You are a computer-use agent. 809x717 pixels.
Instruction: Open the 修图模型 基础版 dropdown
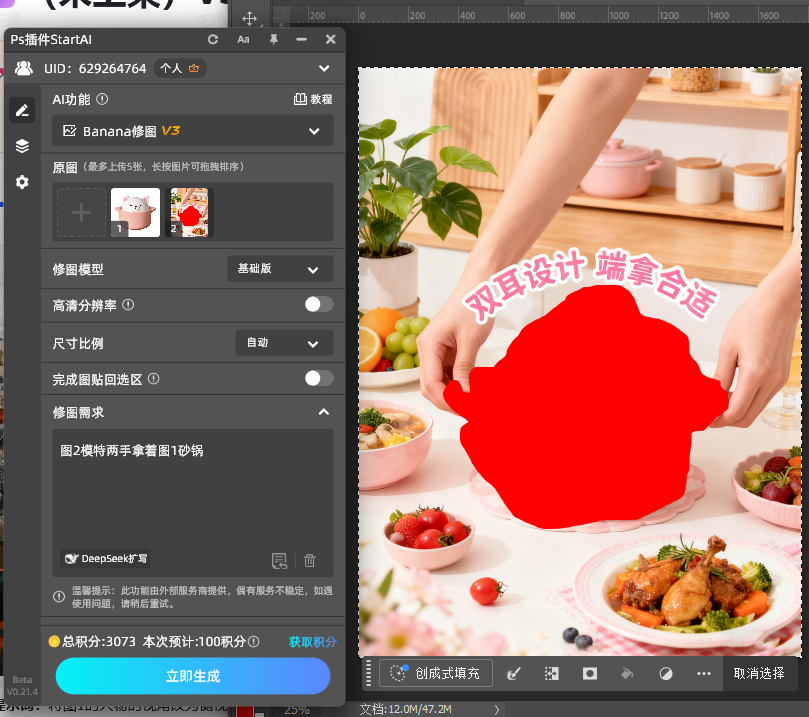280,269
